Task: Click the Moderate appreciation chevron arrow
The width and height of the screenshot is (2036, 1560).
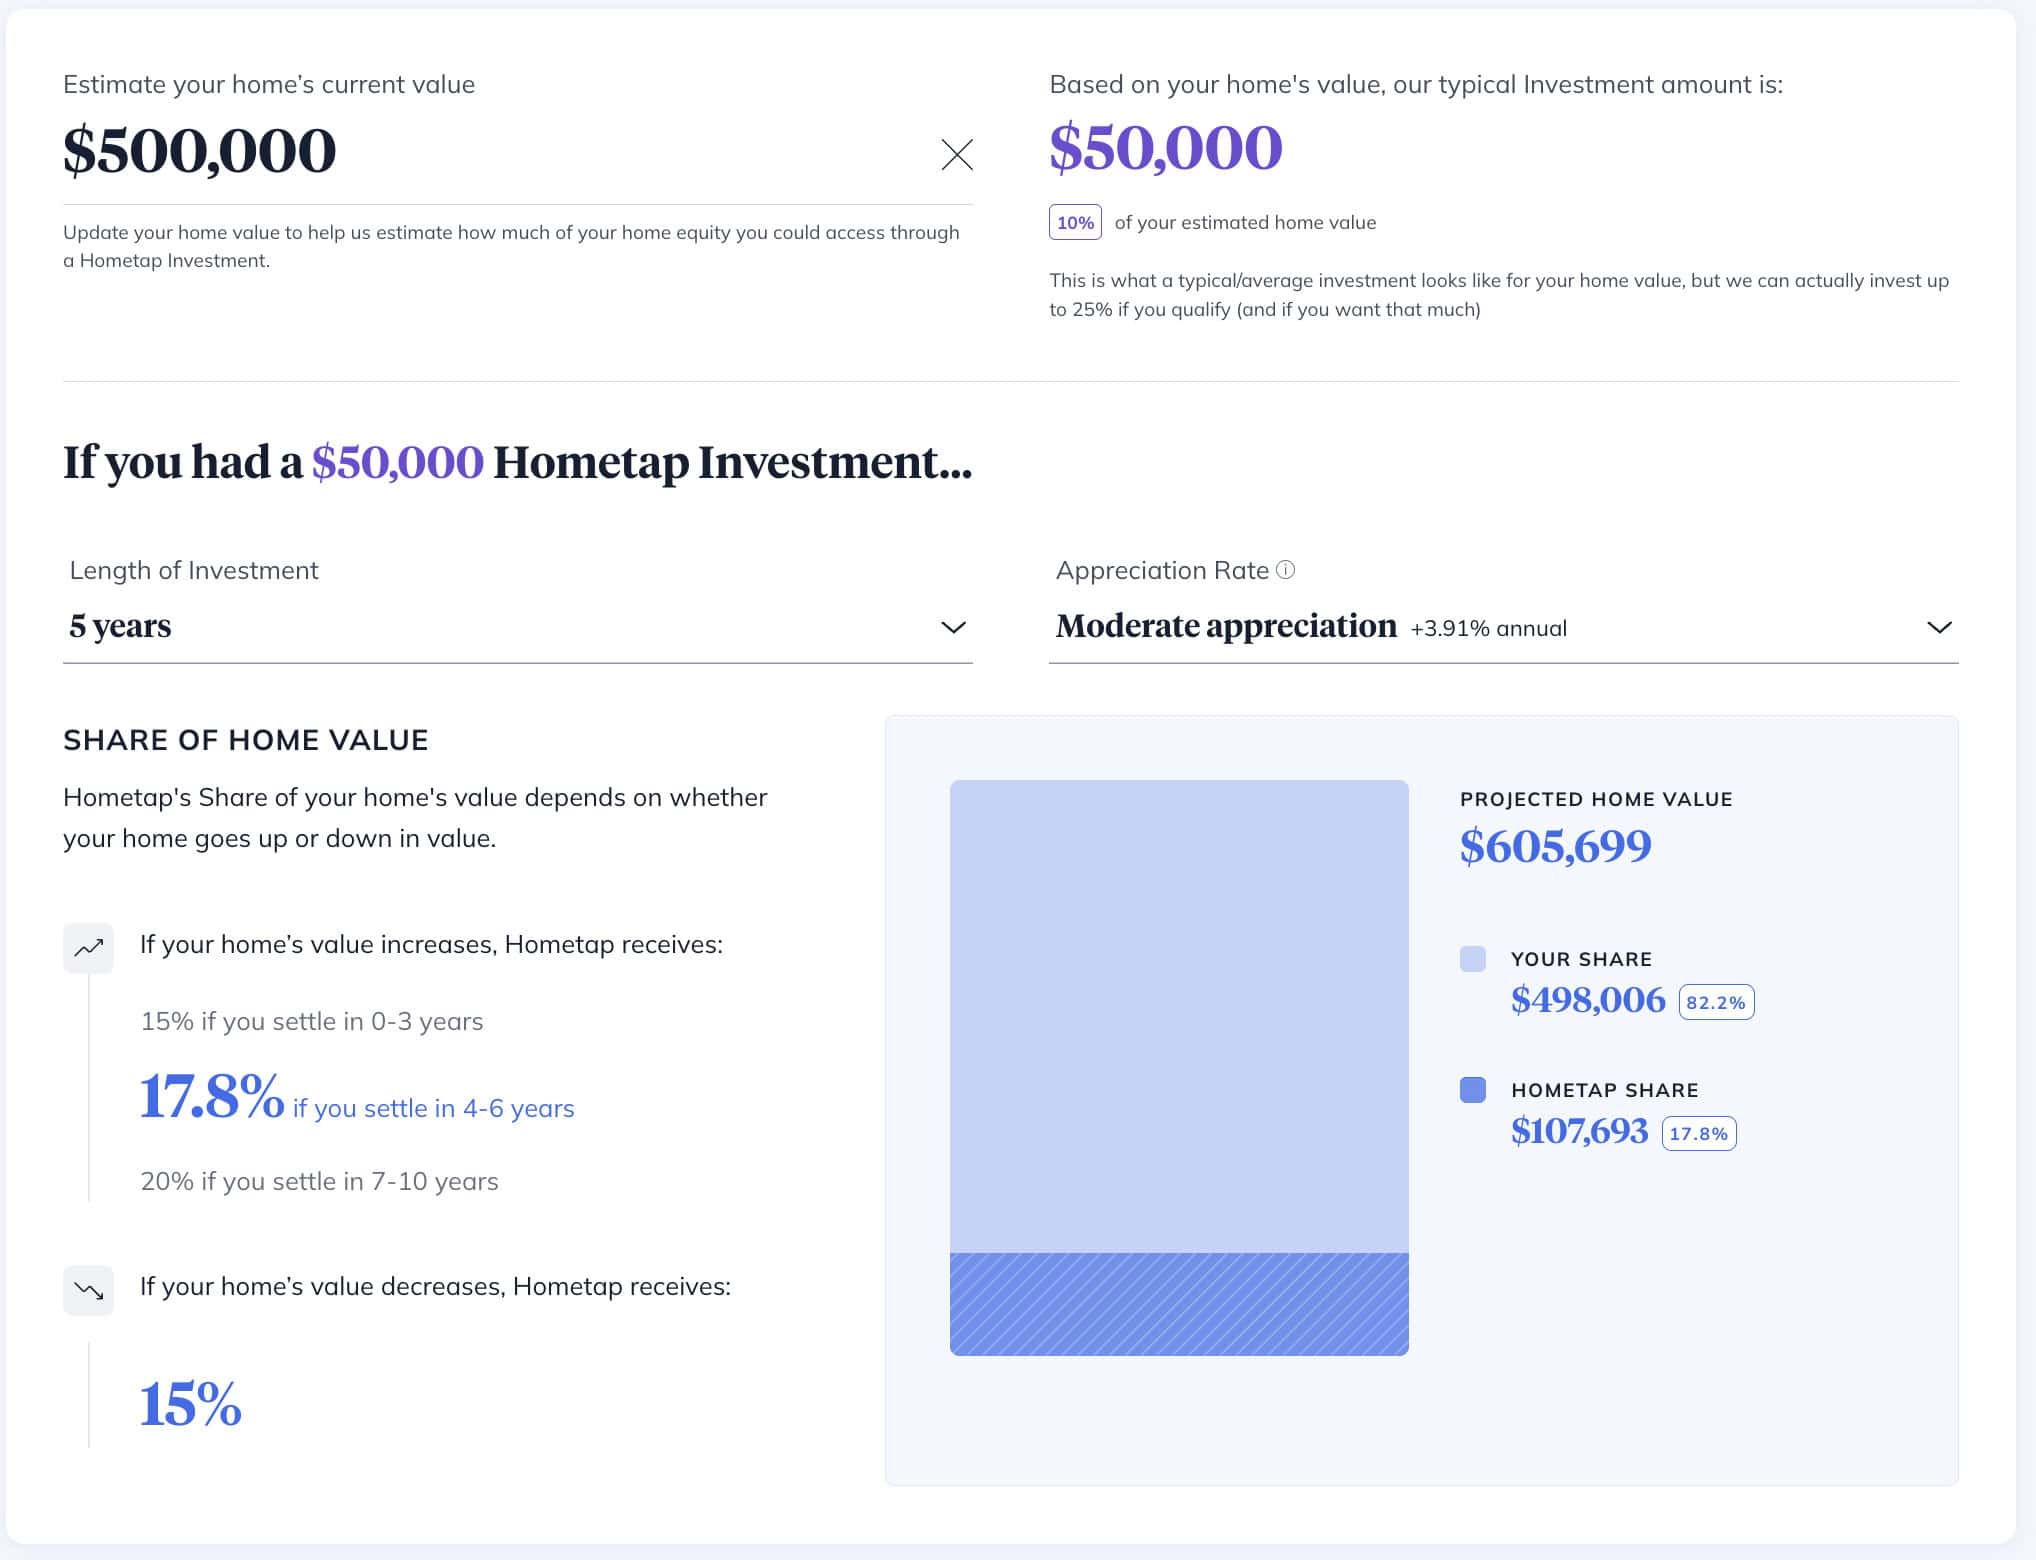Action: [x=1938, y=627]
